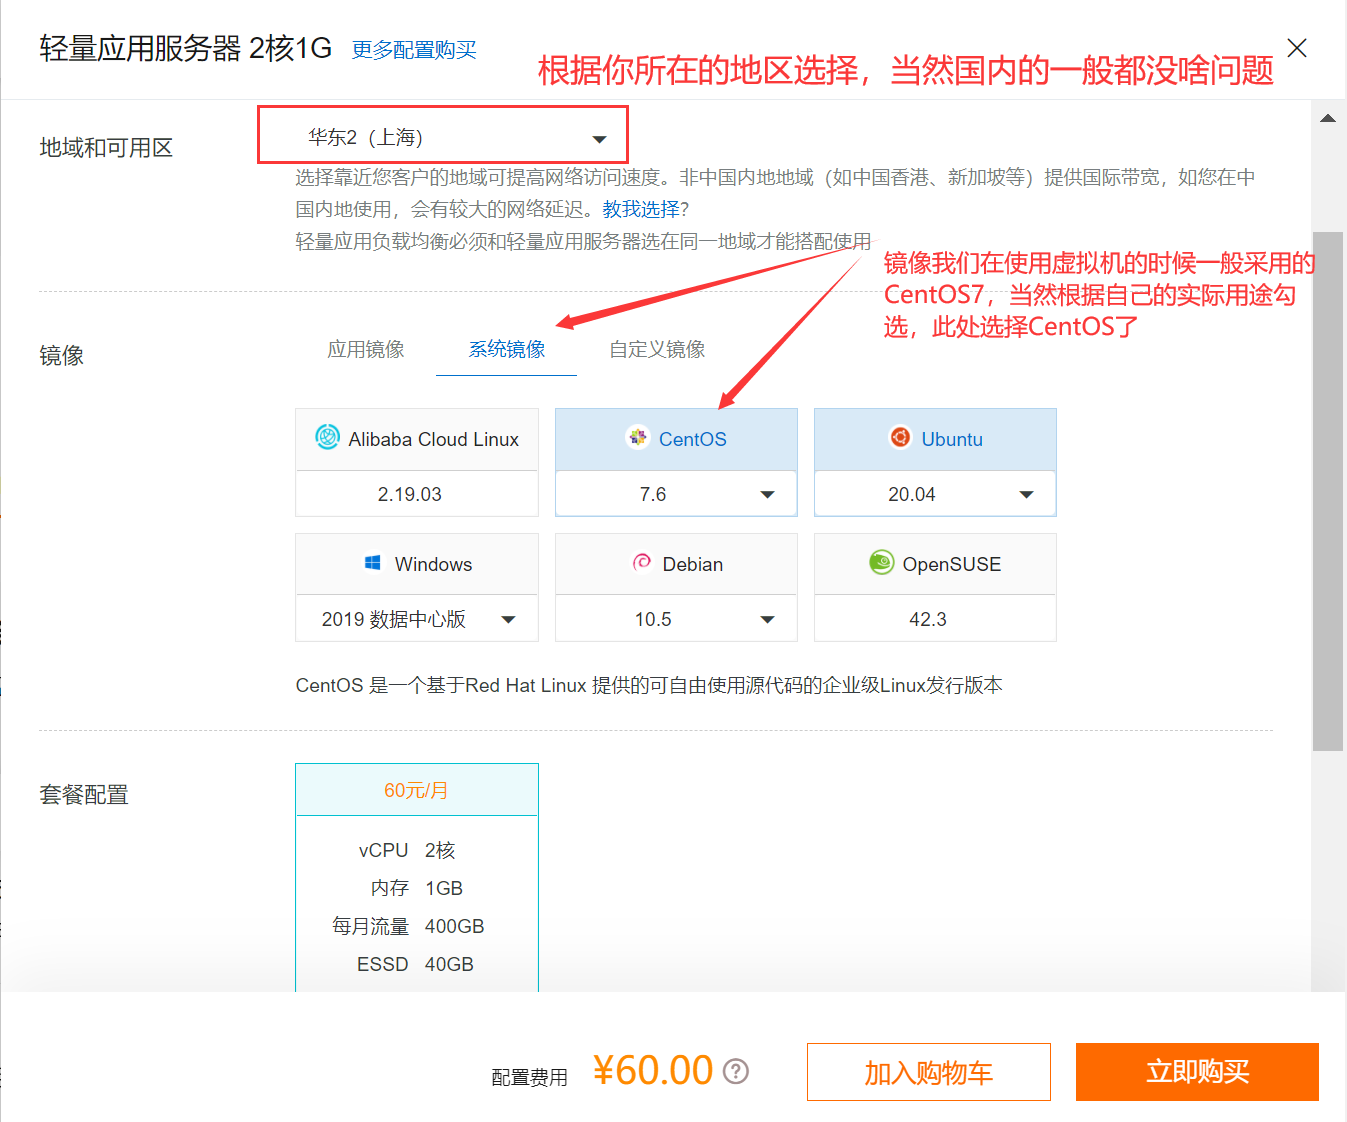Expand the Windows 2019 数据中心版 dropdown

(x=417, y=619)
